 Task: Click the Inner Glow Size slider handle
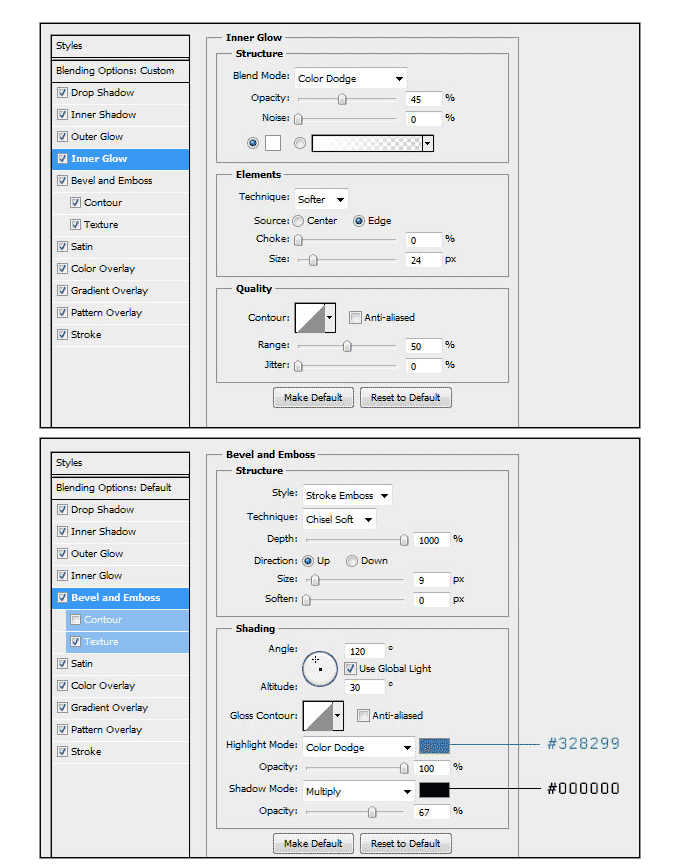(313, 260)
